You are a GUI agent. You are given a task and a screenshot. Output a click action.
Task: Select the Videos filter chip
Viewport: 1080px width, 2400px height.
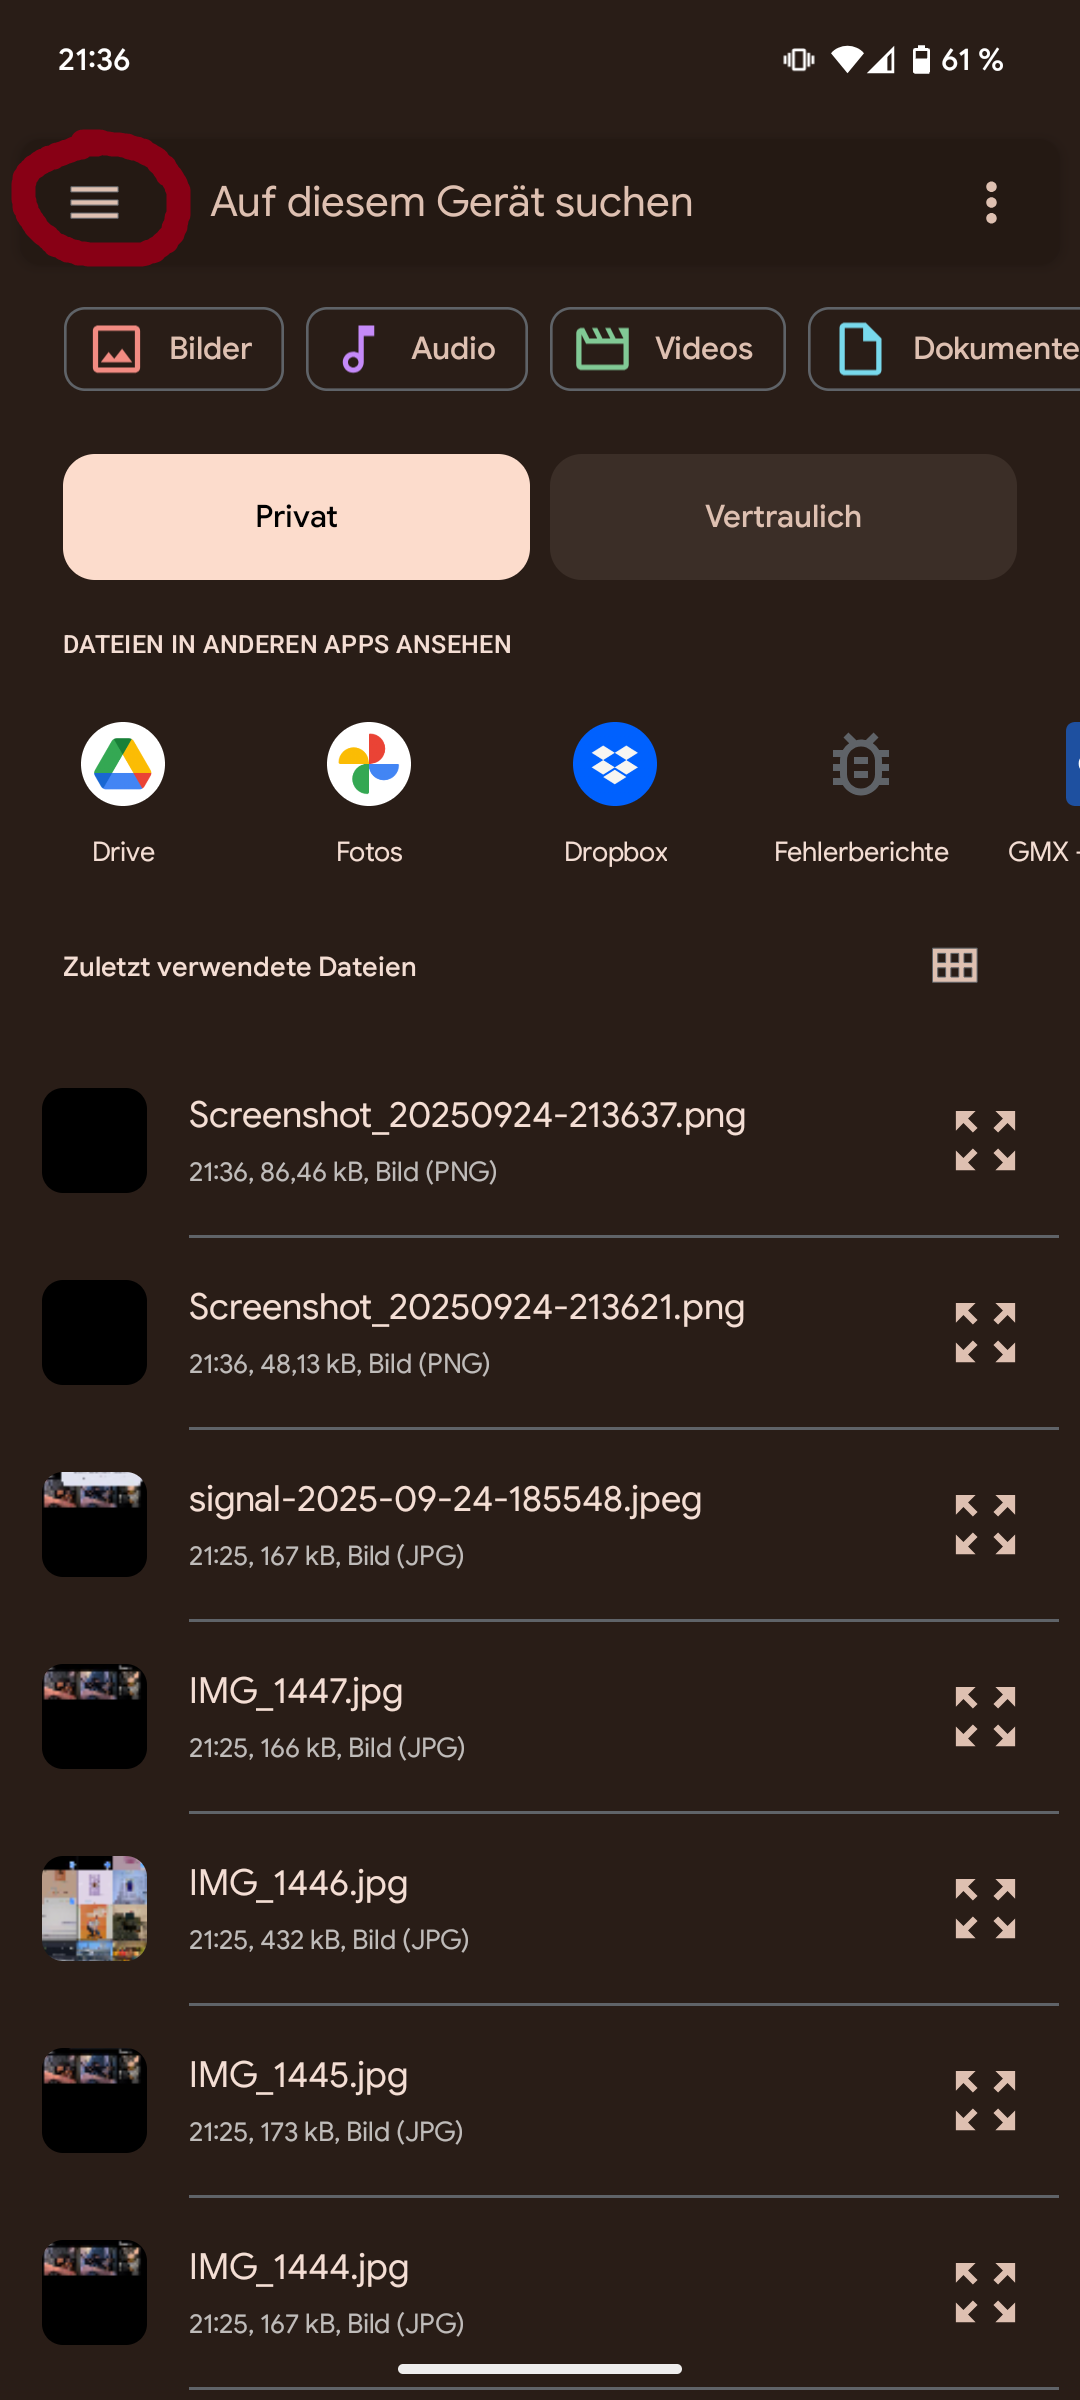(667, 349)
